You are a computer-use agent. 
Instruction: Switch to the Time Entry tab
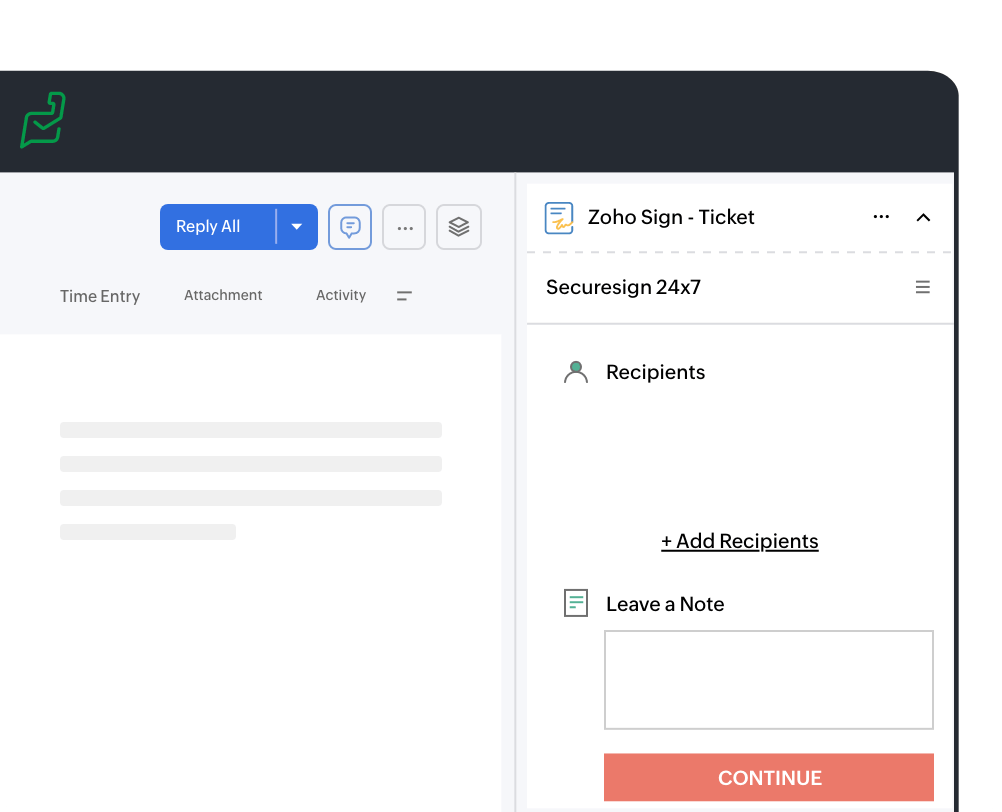[100, 296]
